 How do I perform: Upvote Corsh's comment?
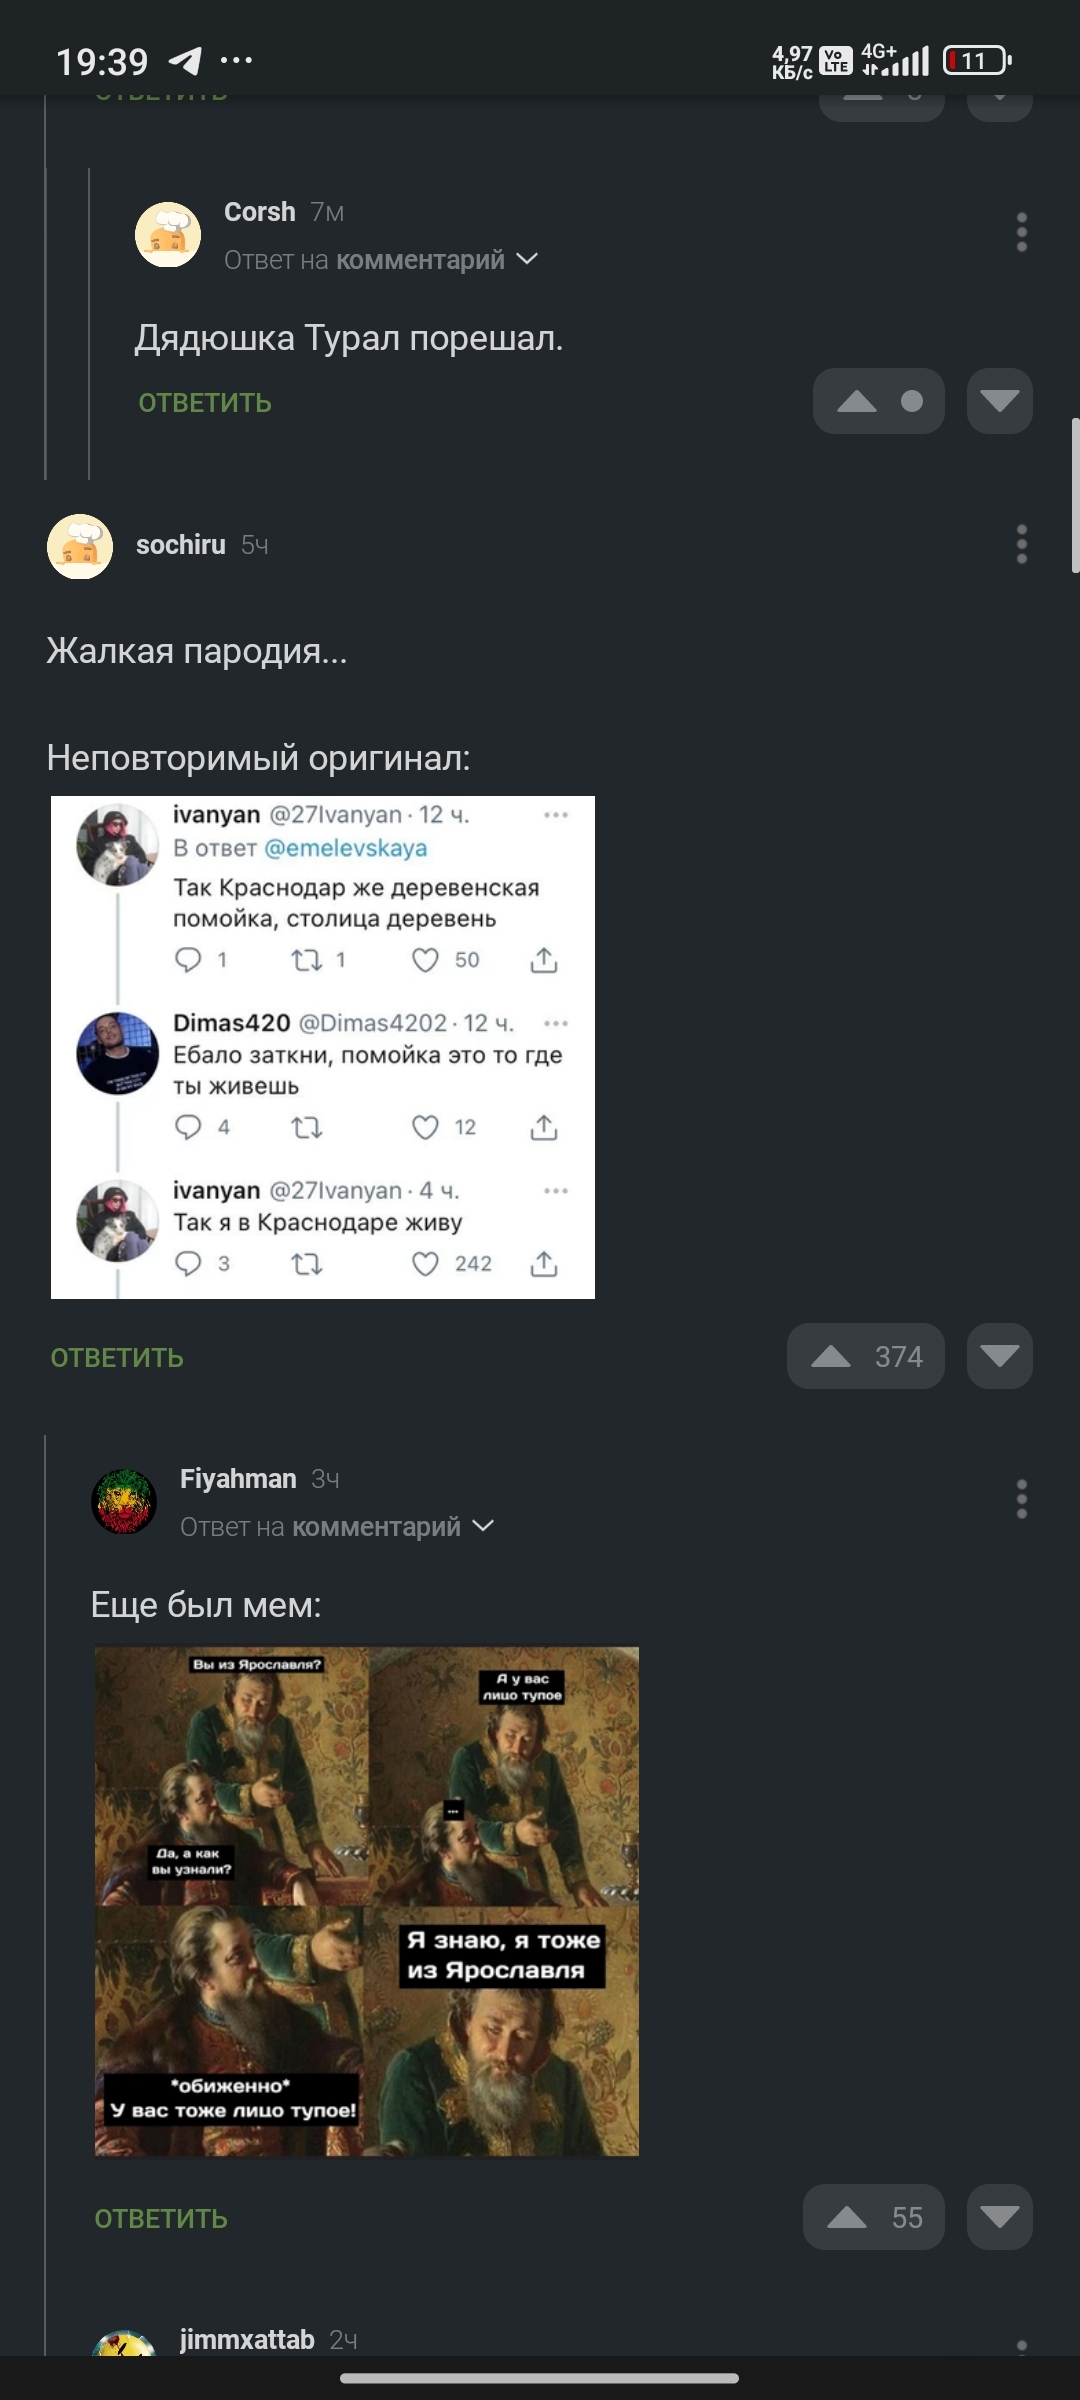click(857, 401)
